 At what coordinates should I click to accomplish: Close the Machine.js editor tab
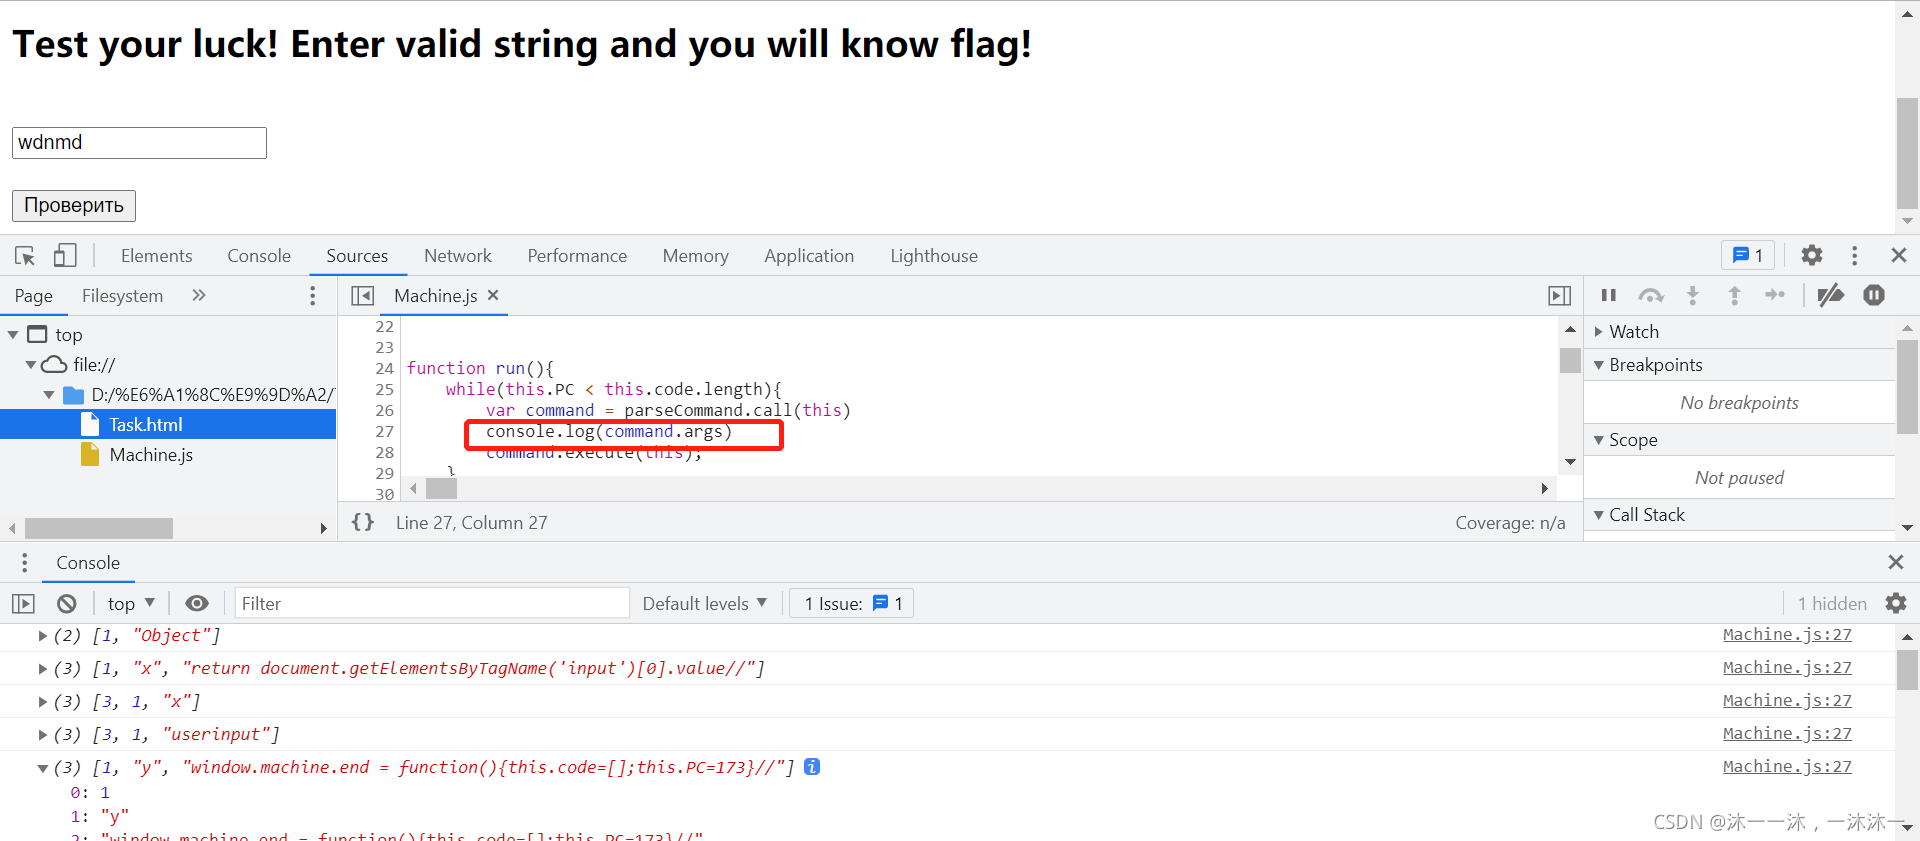[493, 295]
